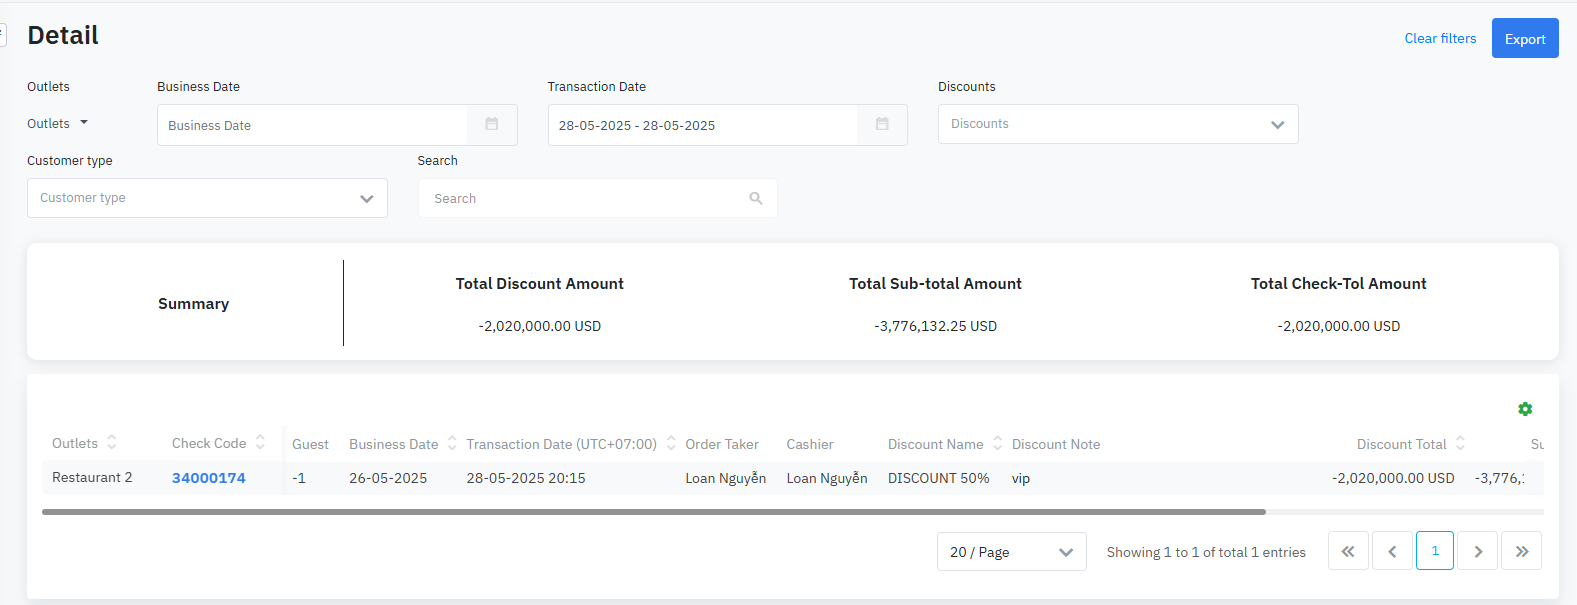Screen dimensions: 1577x605
Task: Go to the first page of results
Action: coord(1347,551)
